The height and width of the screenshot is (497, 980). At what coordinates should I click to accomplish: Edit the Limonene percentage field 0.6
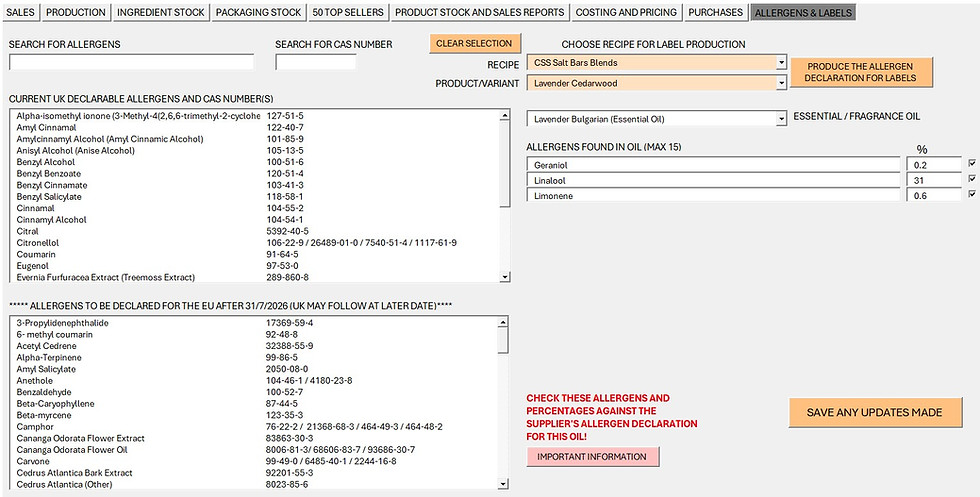point(934,195)
